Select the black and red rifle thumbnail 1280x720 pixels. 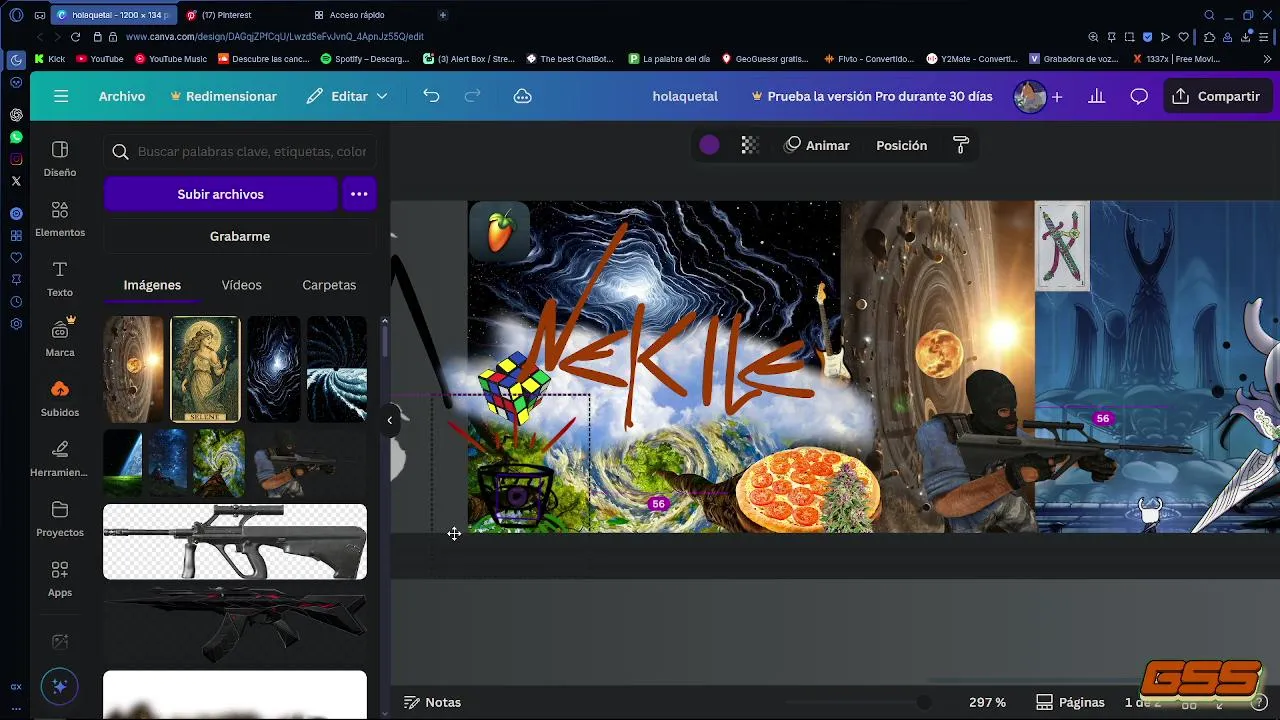point(235,625)
